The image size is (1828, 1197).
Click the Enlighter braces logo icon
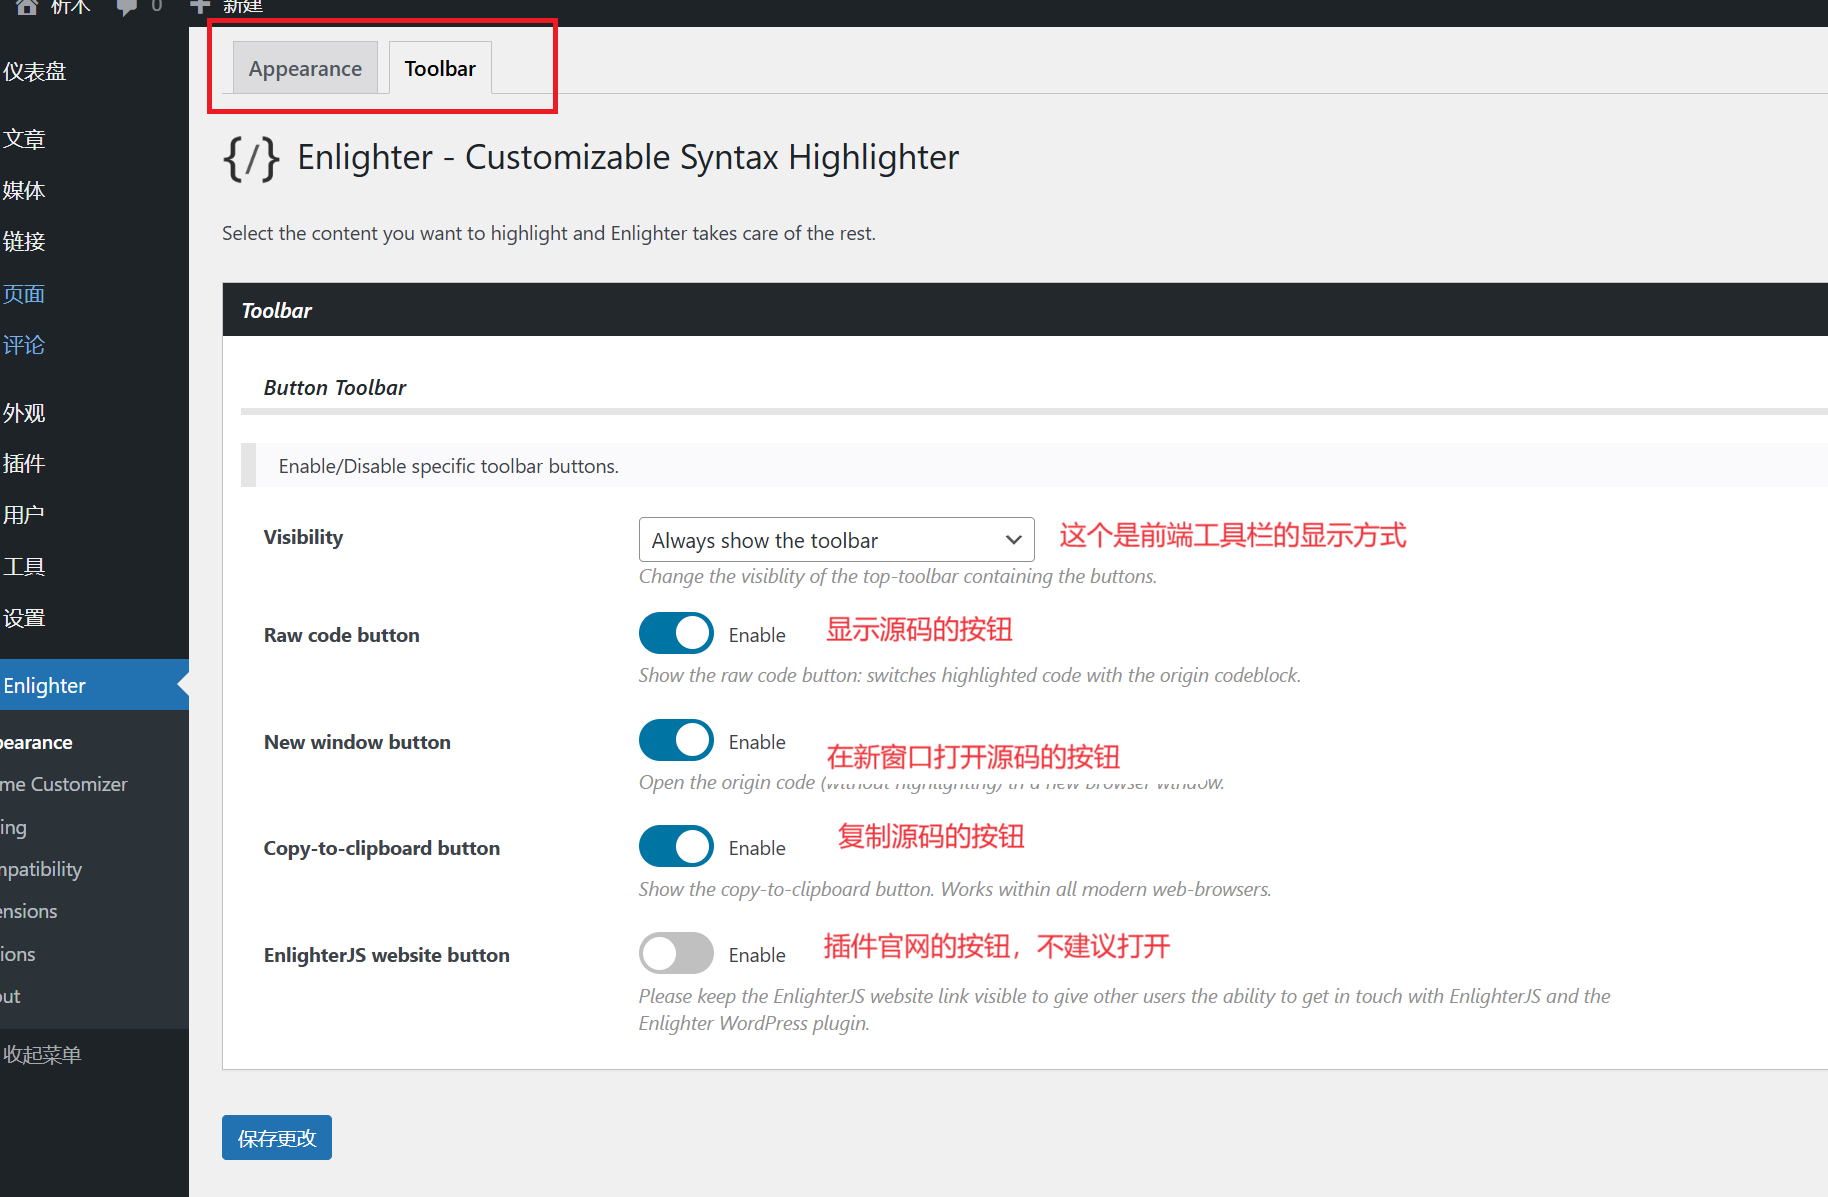click(251, 158)
